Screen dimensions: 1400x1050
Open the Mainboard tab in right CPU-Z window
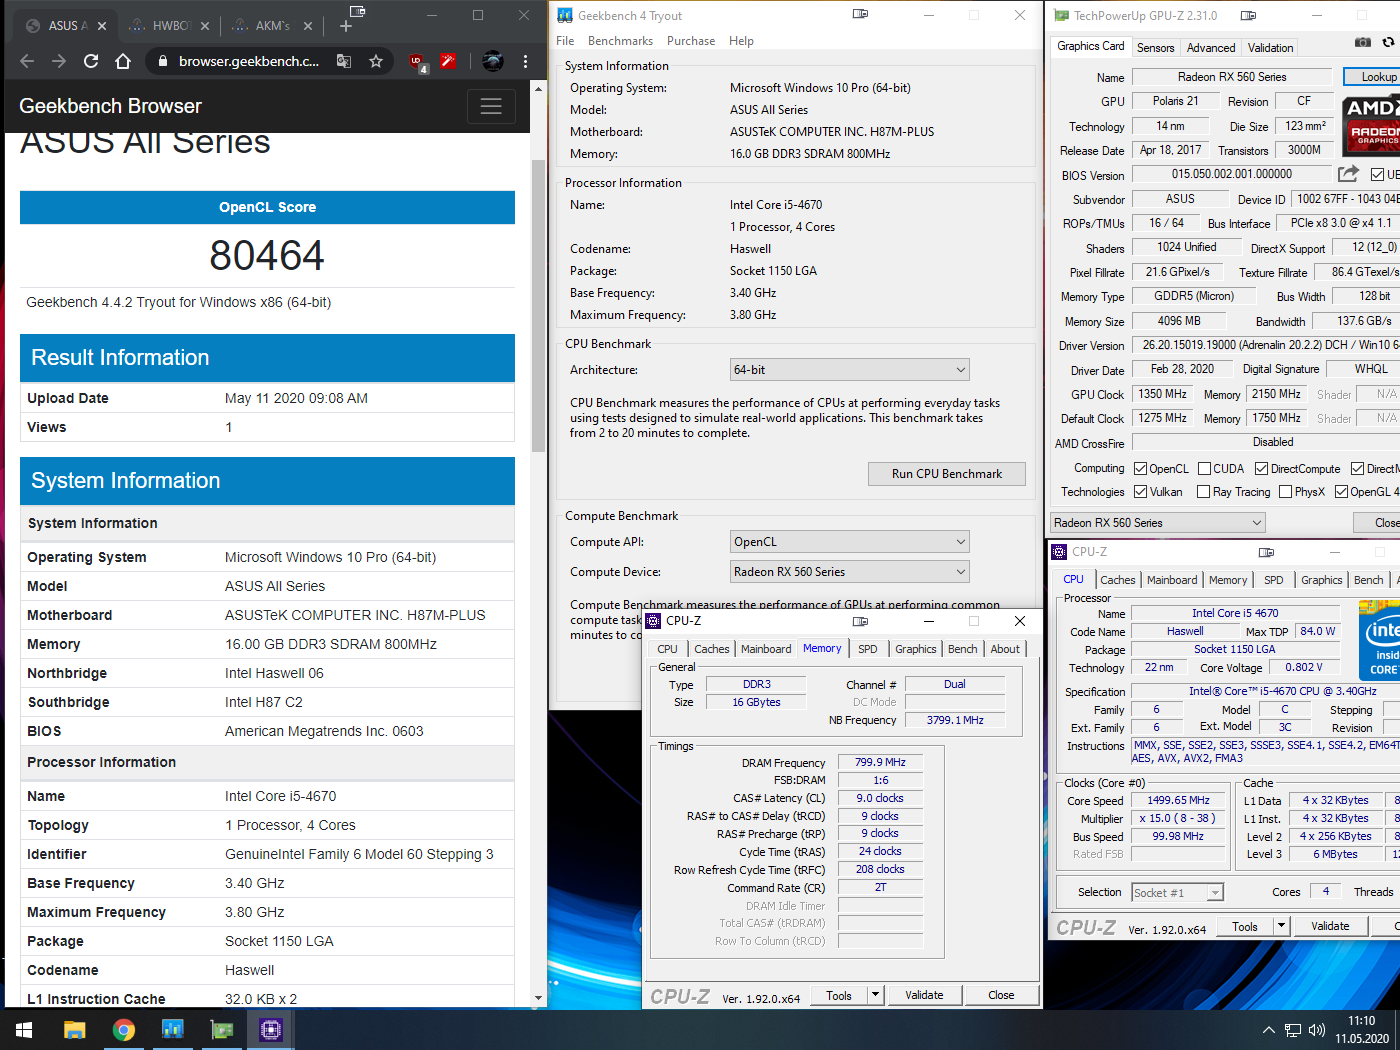(x=1172, y=580)
